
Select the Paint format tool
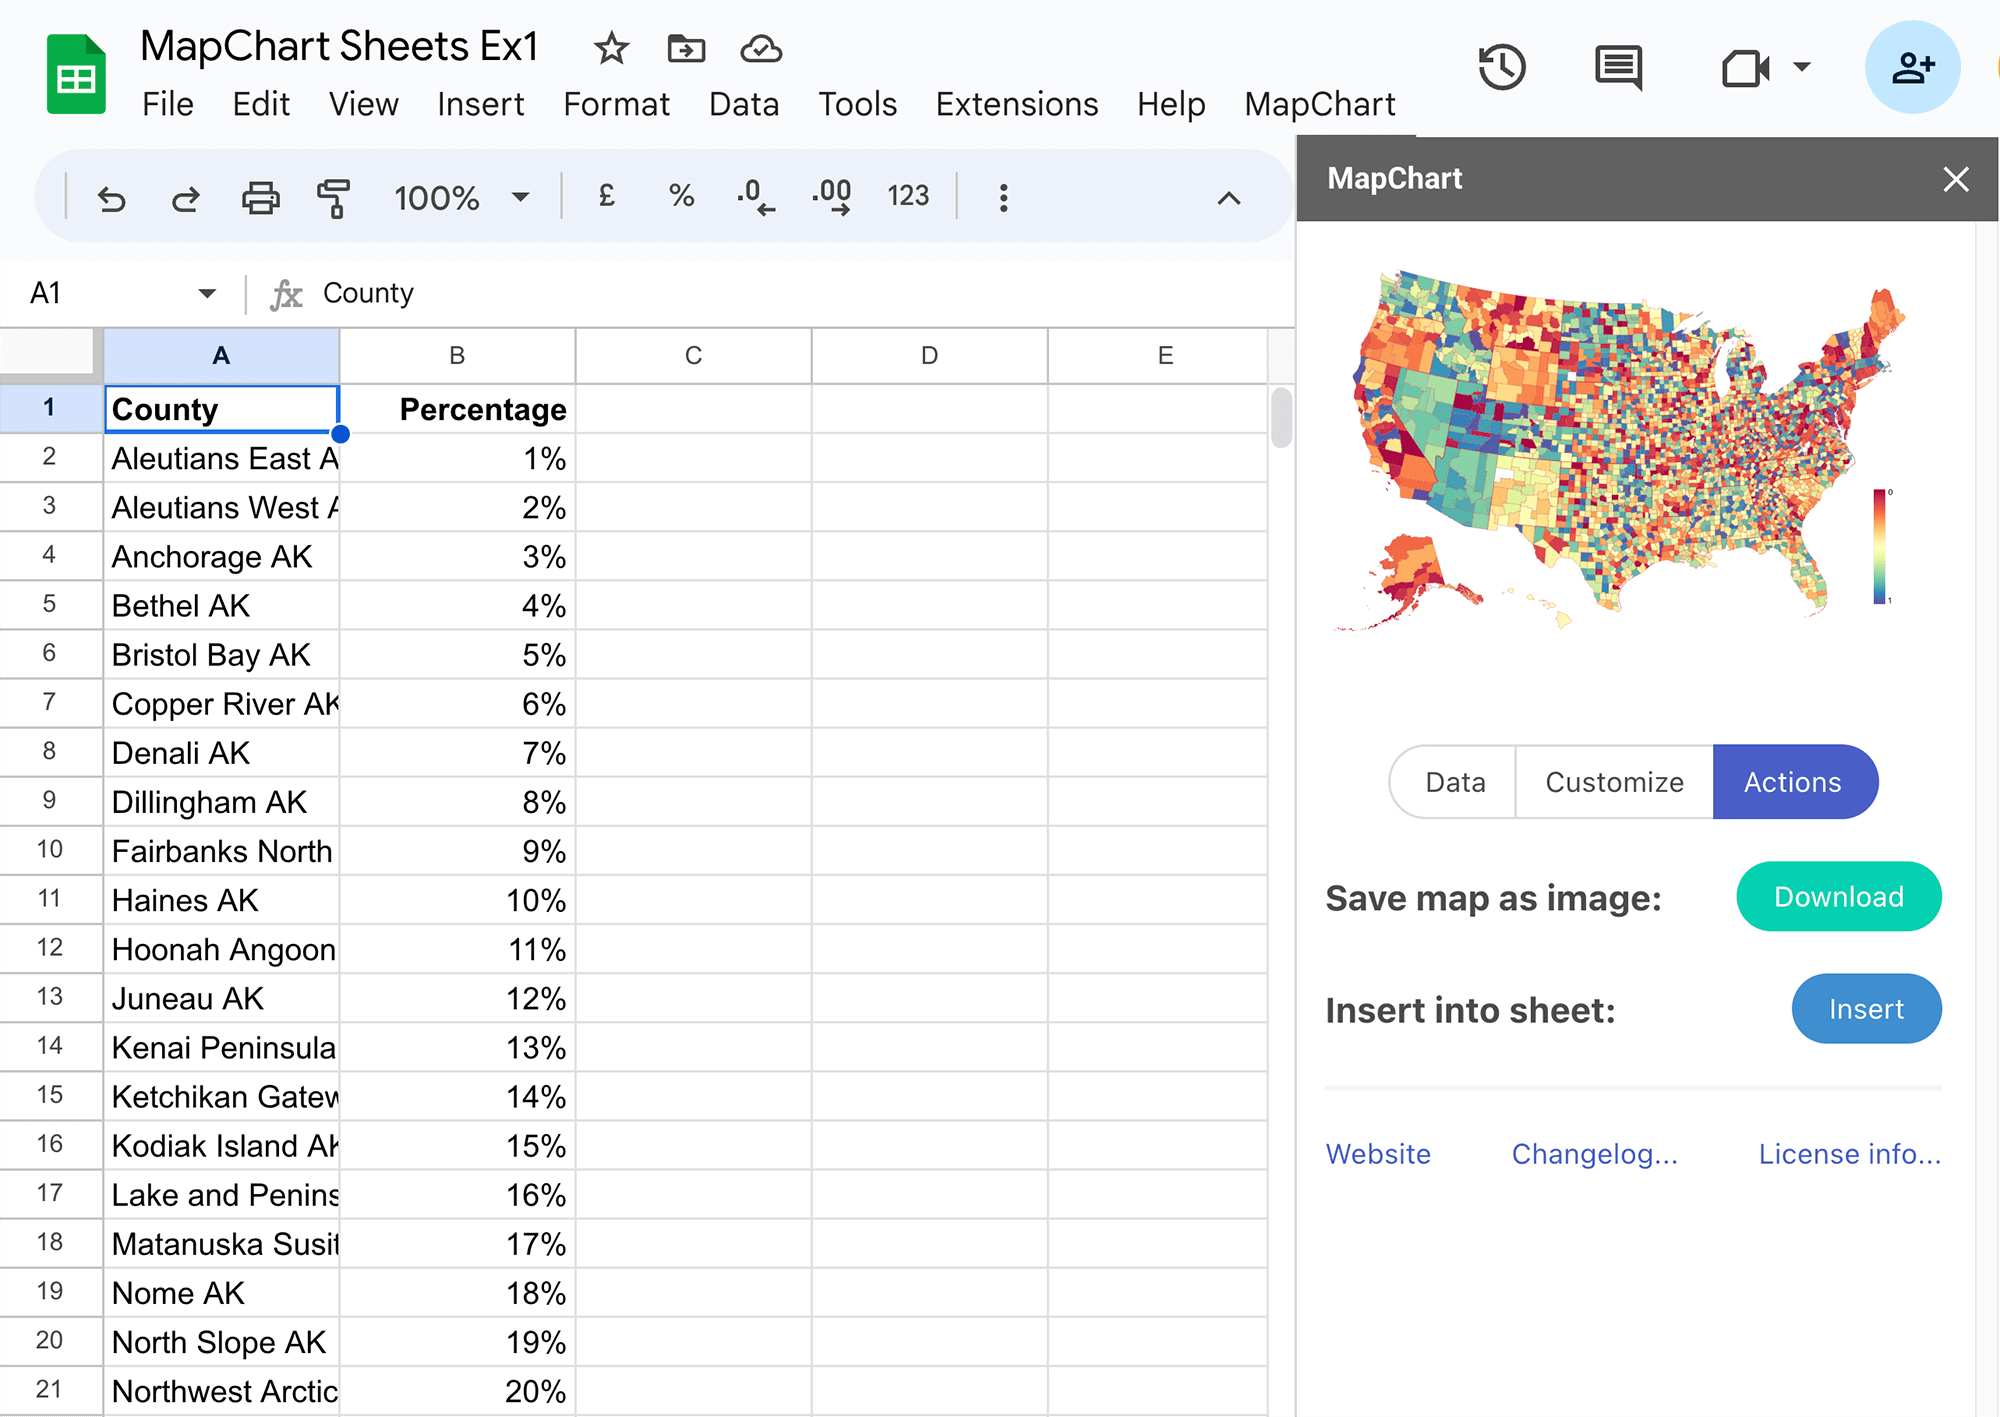pos(333,197)
